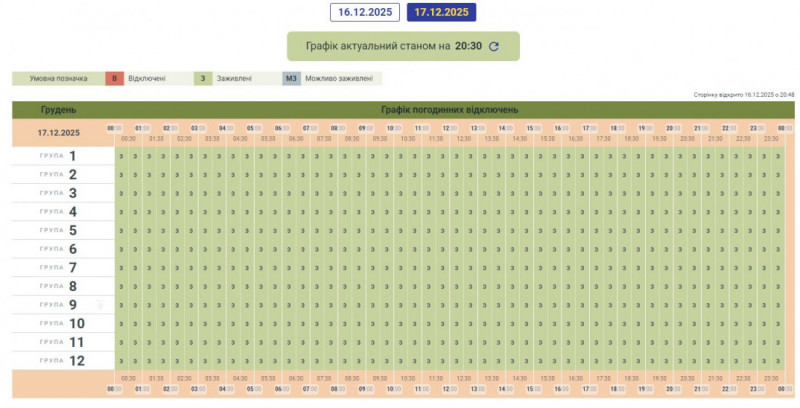Viewport: 800px width, 408px height.
Task: Click the blue 'МЗ' possibly-powered legend swatch
Action: click(x=291, y=78)
